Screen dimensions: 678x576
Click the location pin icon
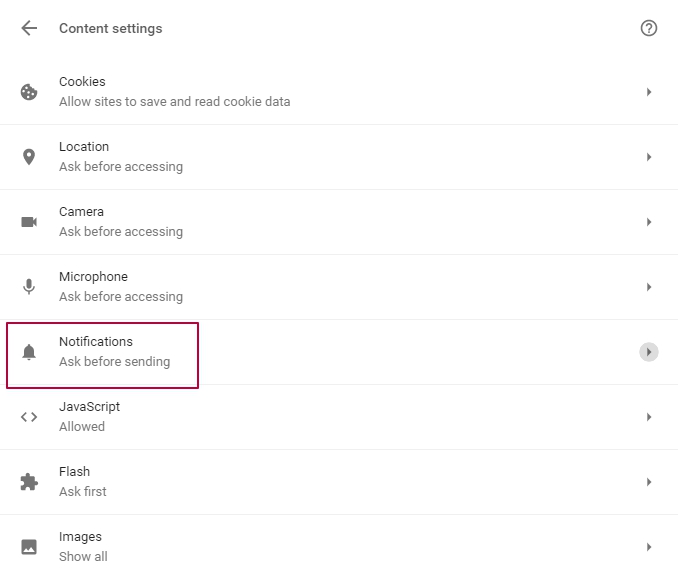click(x=29, y=157)
